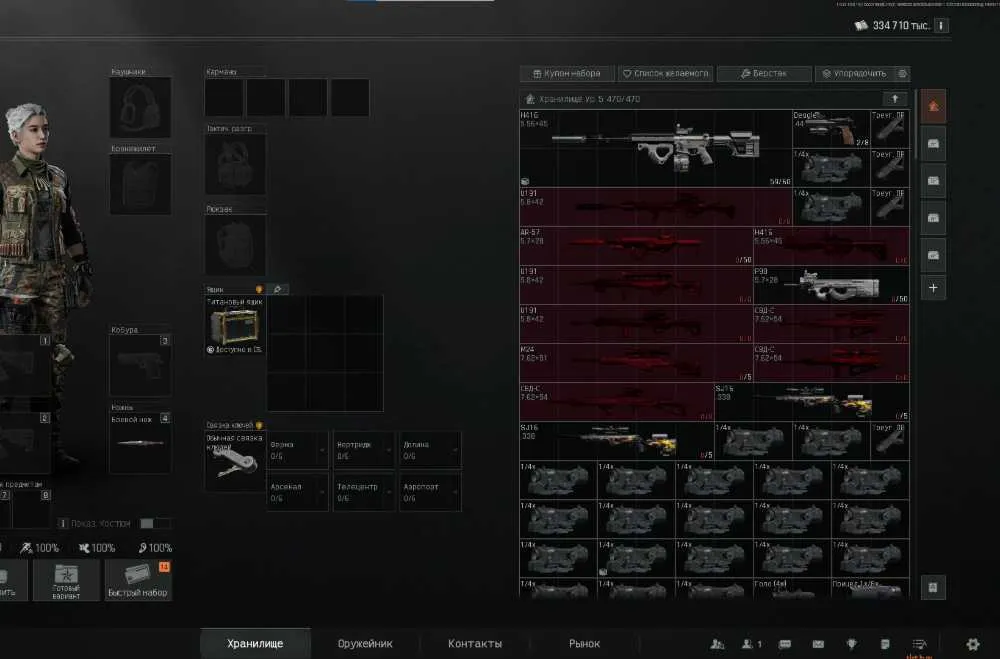The width and height of the screenshot is (1000, 659).
Task: Open the Контакты tab
Action: click(x=475, y=644)
